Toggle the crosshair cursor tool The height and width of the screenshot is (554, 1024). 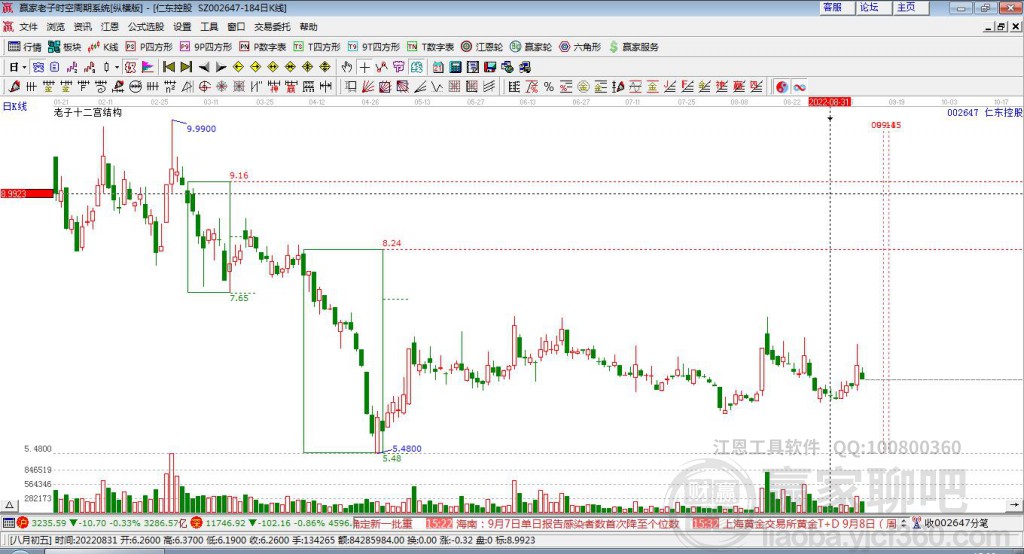[x=364, y=67]
